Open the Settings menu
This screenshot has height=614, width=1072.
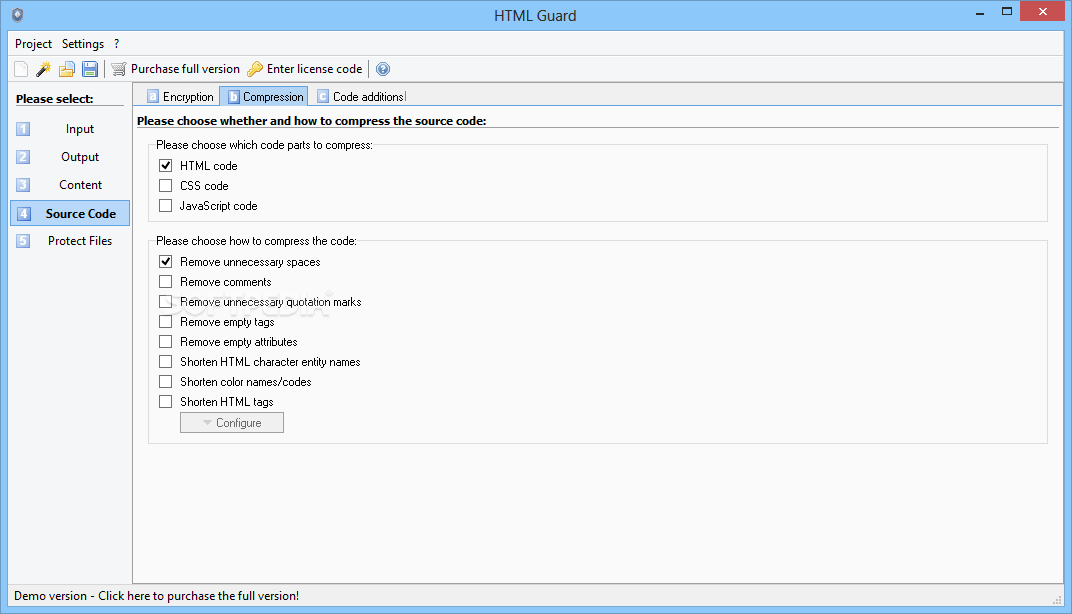pyautogui.click(x=83, y=44)
